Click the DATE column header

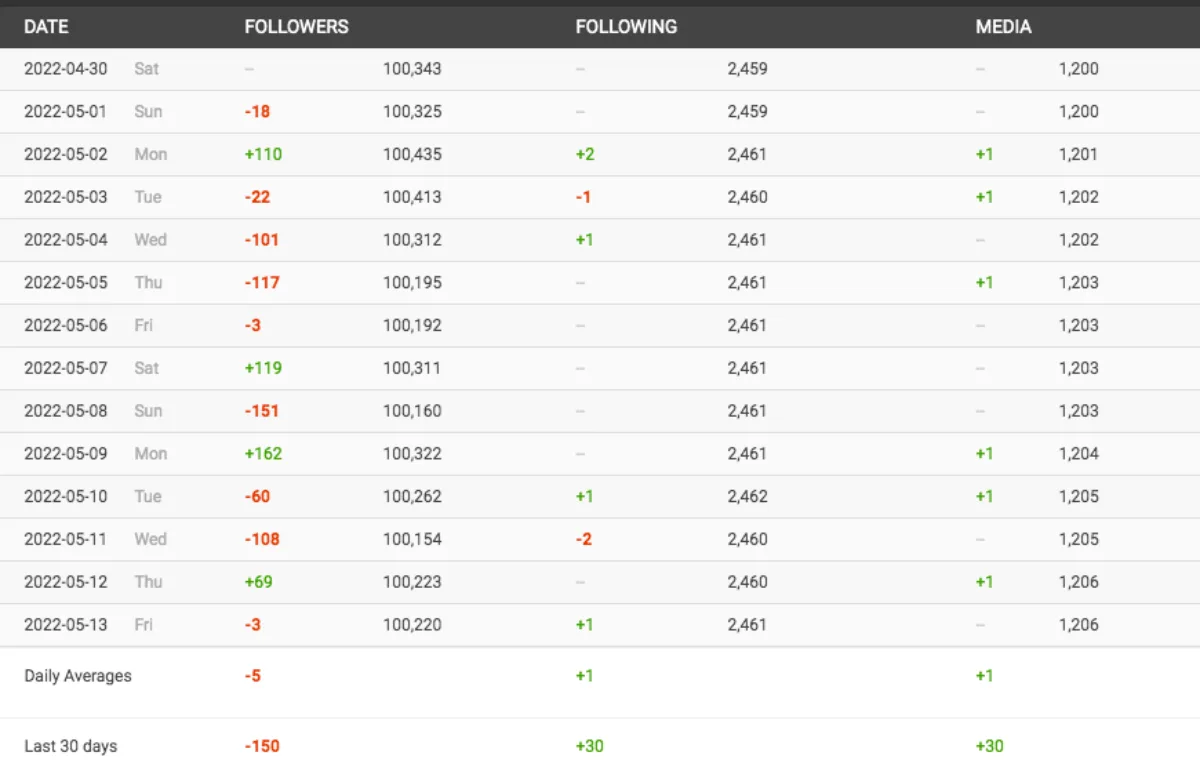click(46, 27)
